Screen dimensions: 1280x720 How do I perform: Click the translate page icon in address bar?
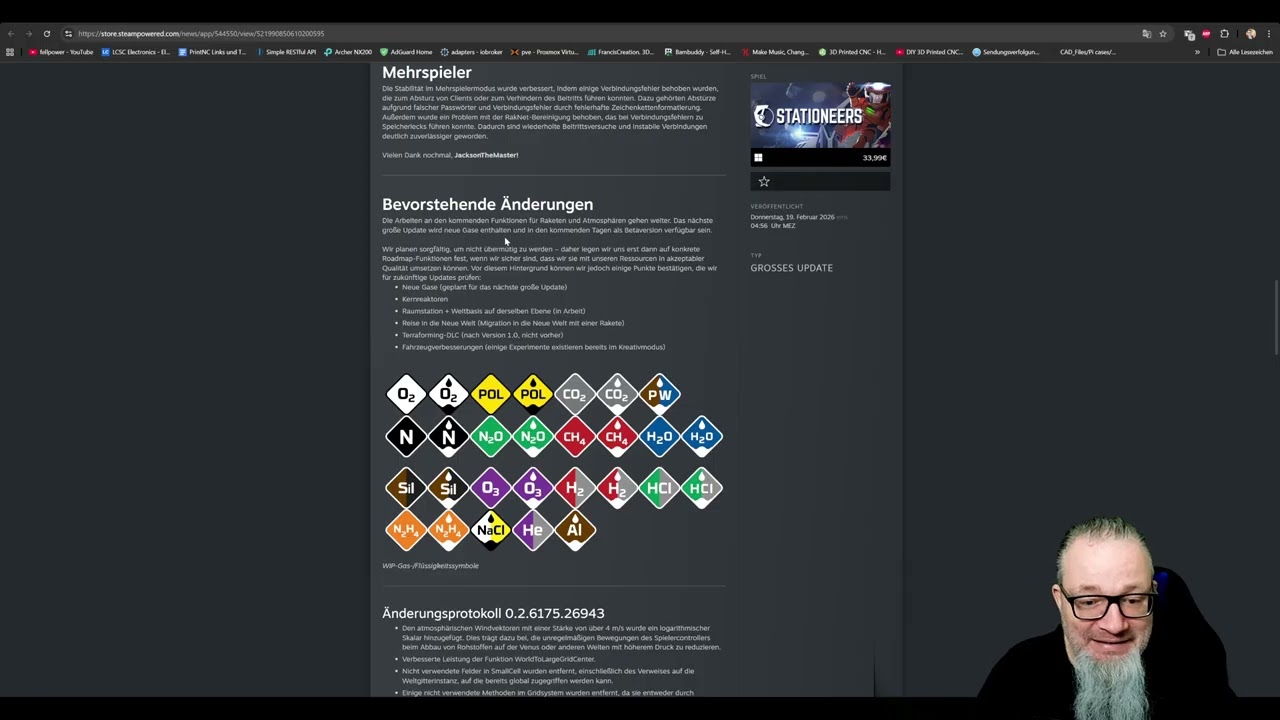(1146, 34)
